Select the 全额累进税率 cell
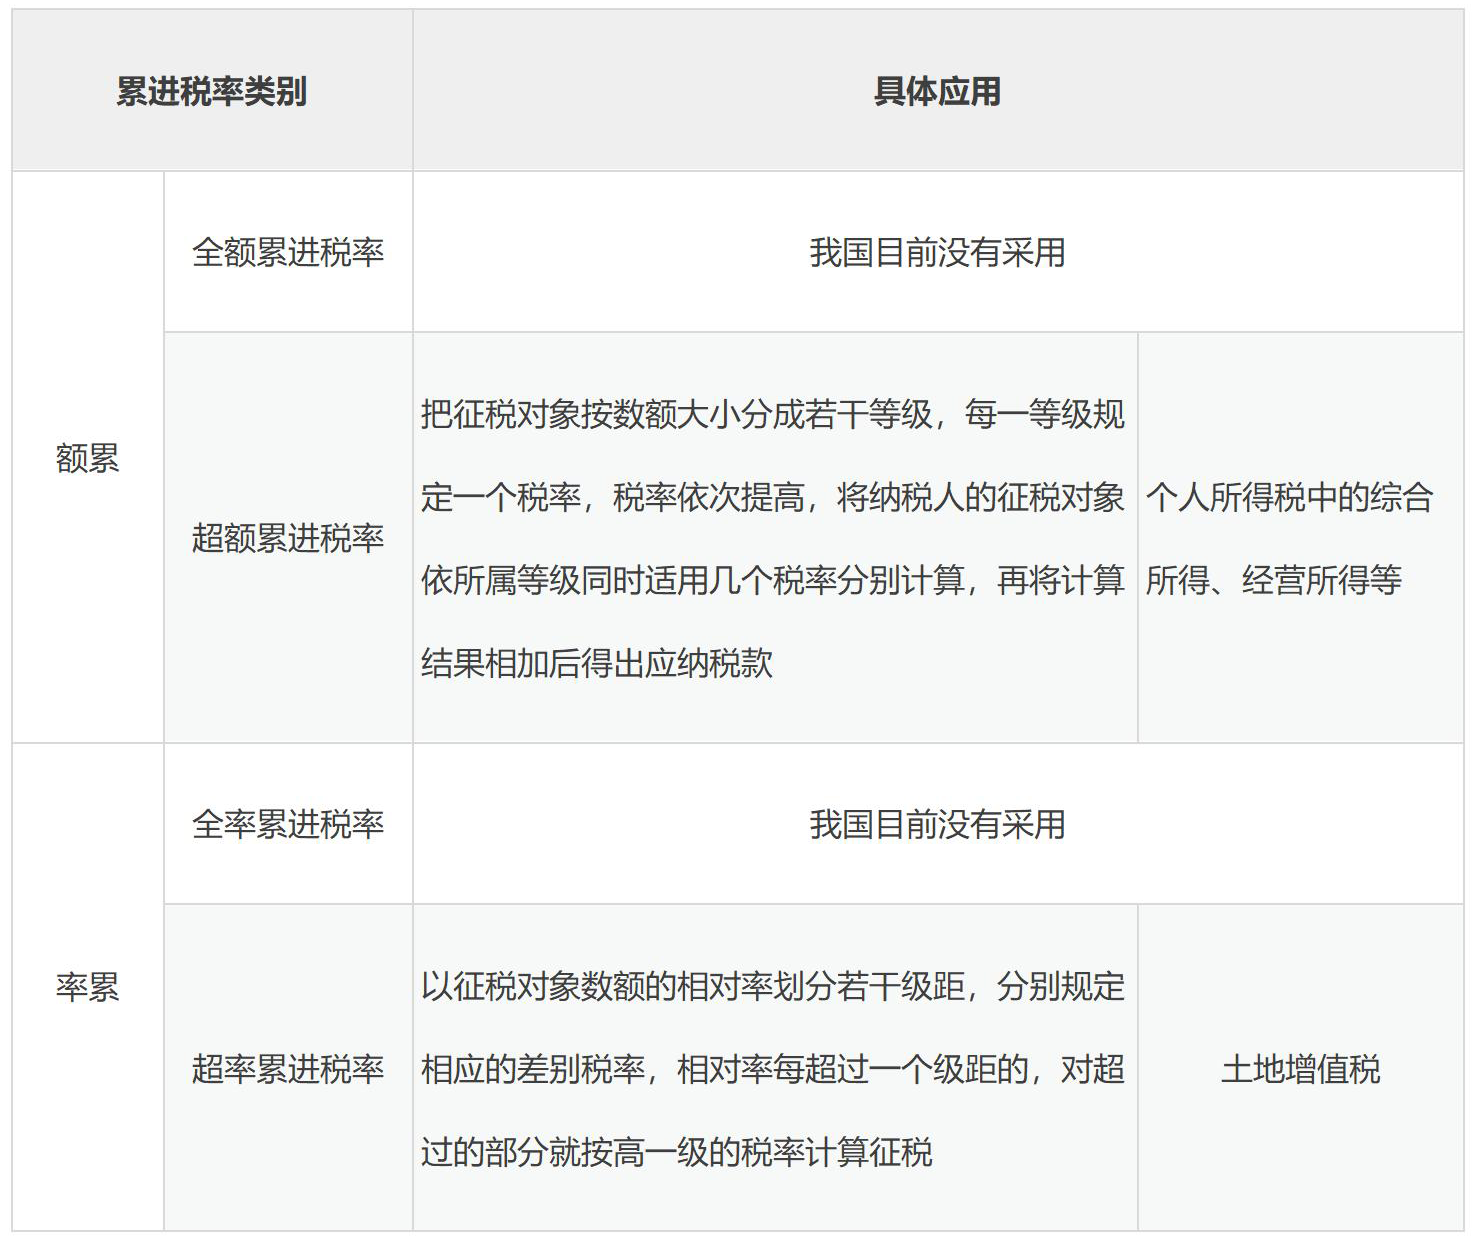 click(288, 252)
